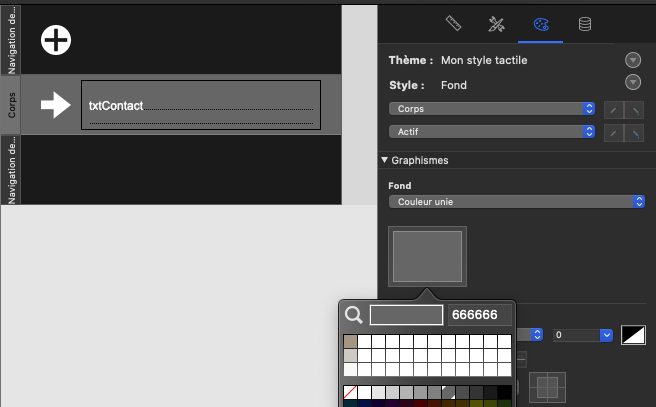Switch to the Styles tab with crossed tools icon
Image resolution: width=656 pixels, height=407 pixels.
pyautogui.click(x=496, y=24)
